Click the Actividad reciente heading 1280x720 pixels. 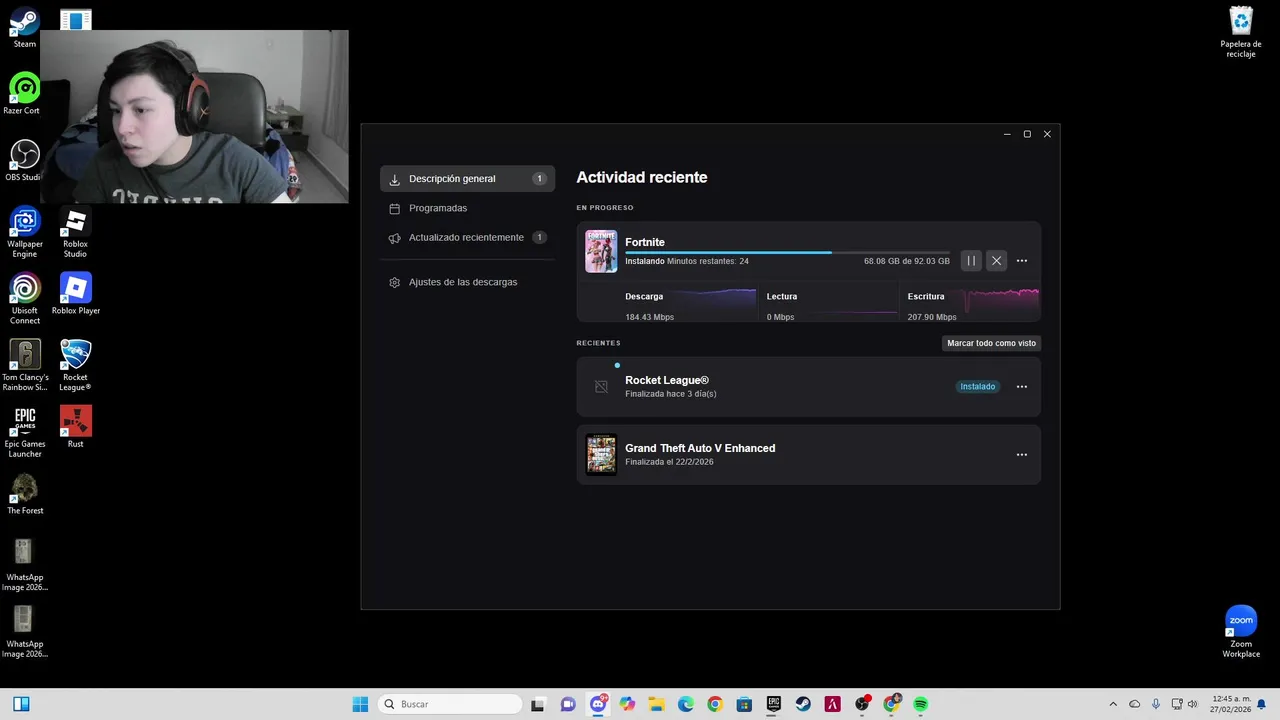[642, 177]
